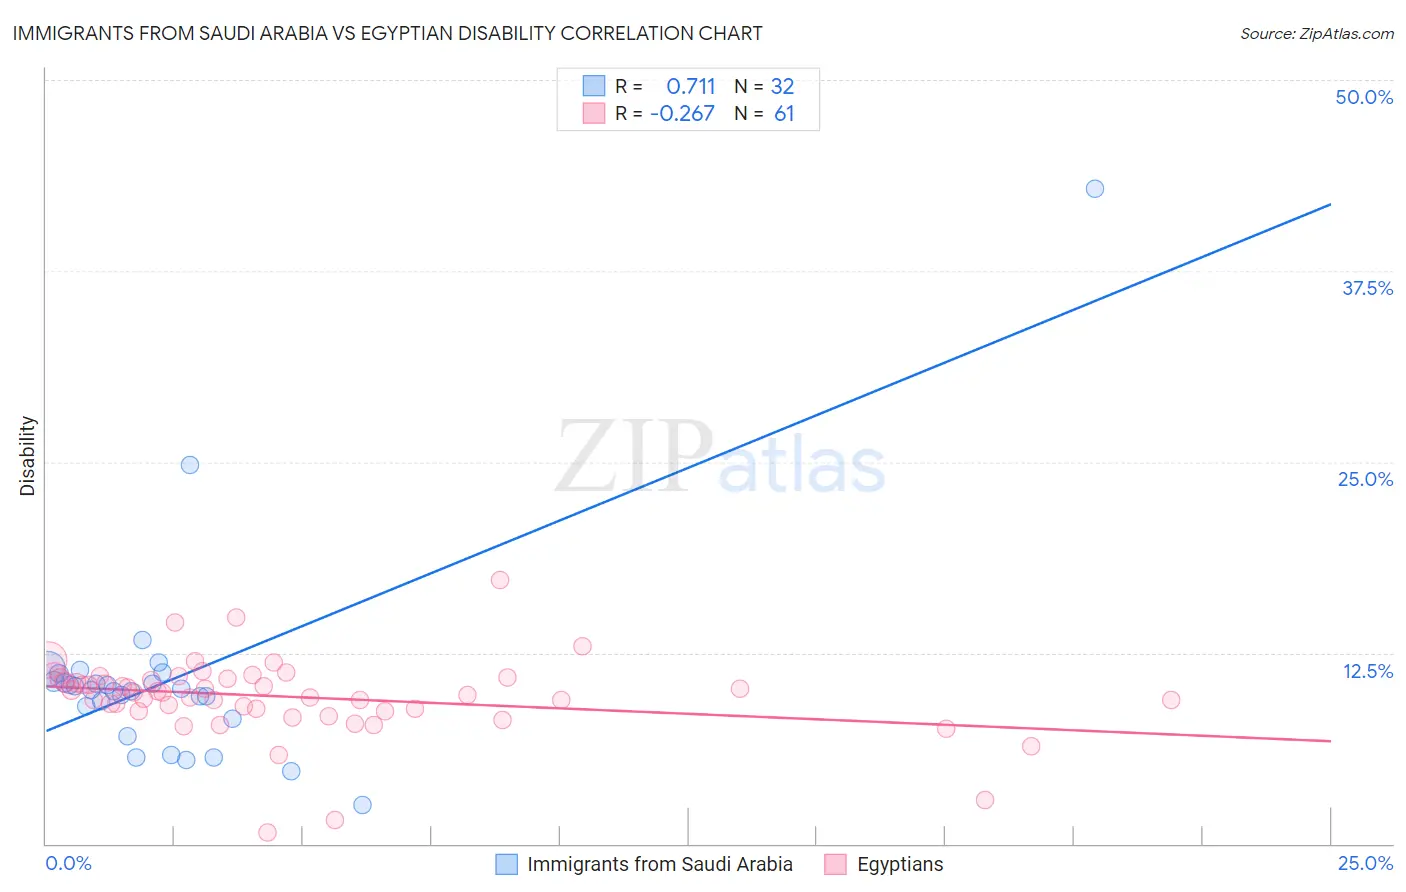Click the pink Egyptians legend swatch

(836, 864)
